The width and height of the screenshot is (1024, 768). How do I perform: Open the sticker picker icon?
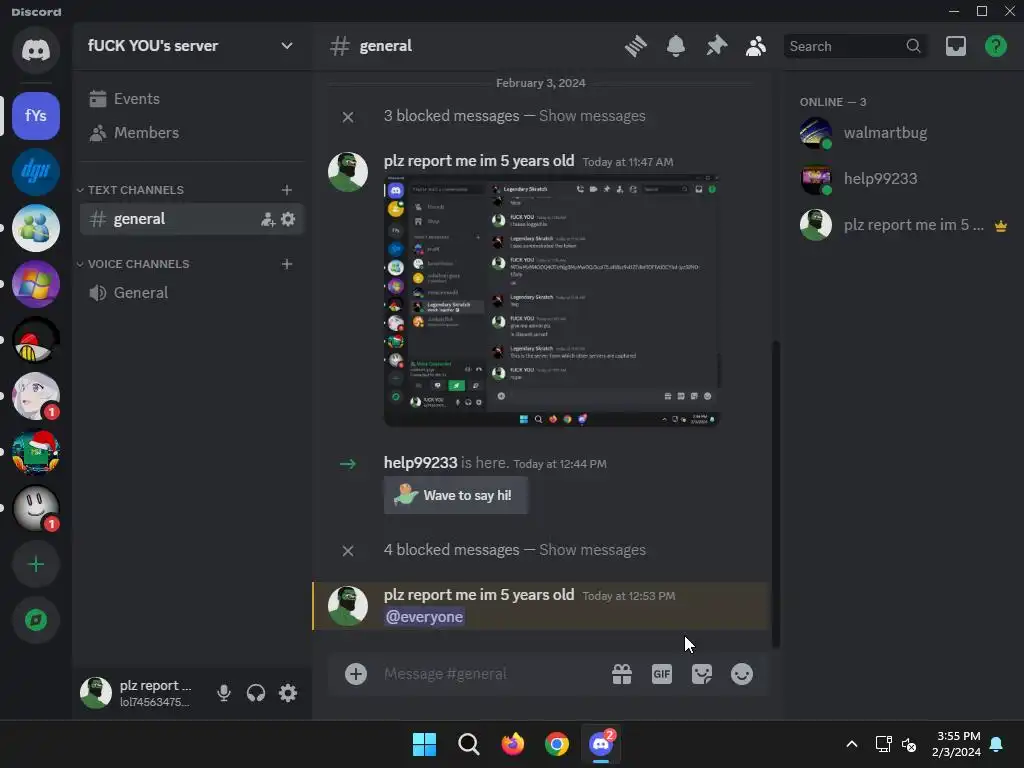(x=702, y=674)
